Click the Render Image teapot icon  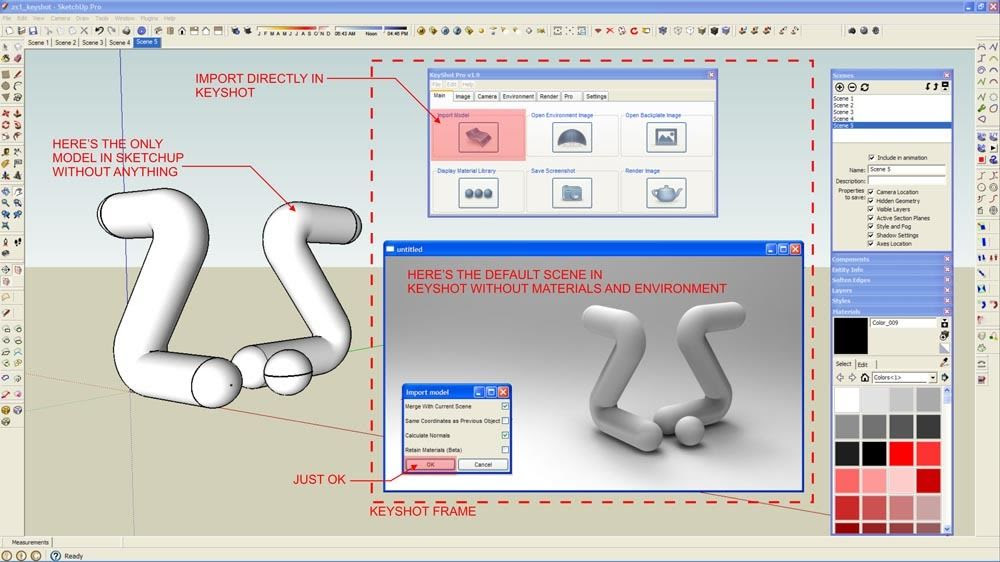click(666, 193)
